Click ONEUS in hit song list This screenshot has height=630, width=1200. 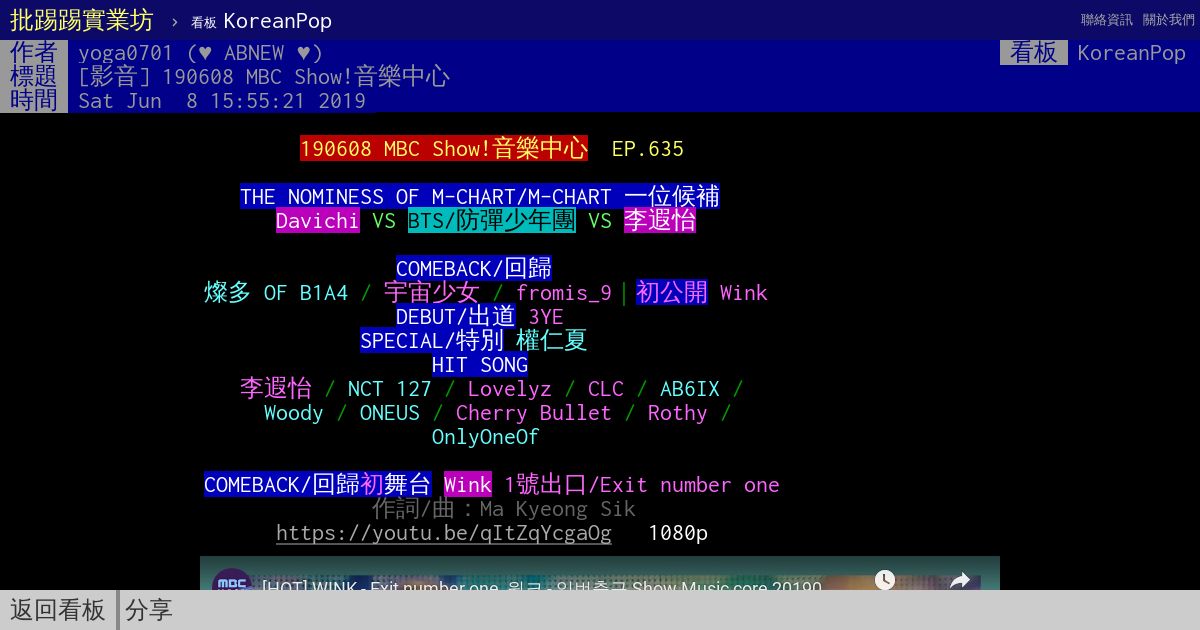pos(390,413)
